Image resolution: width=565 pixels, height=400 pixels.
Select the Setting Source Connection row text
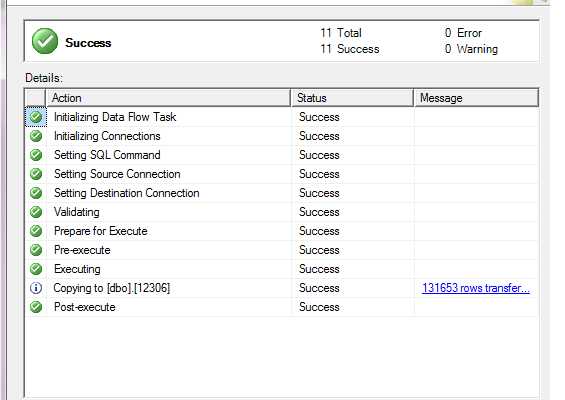pyautogui.click(x=117, y=174)
